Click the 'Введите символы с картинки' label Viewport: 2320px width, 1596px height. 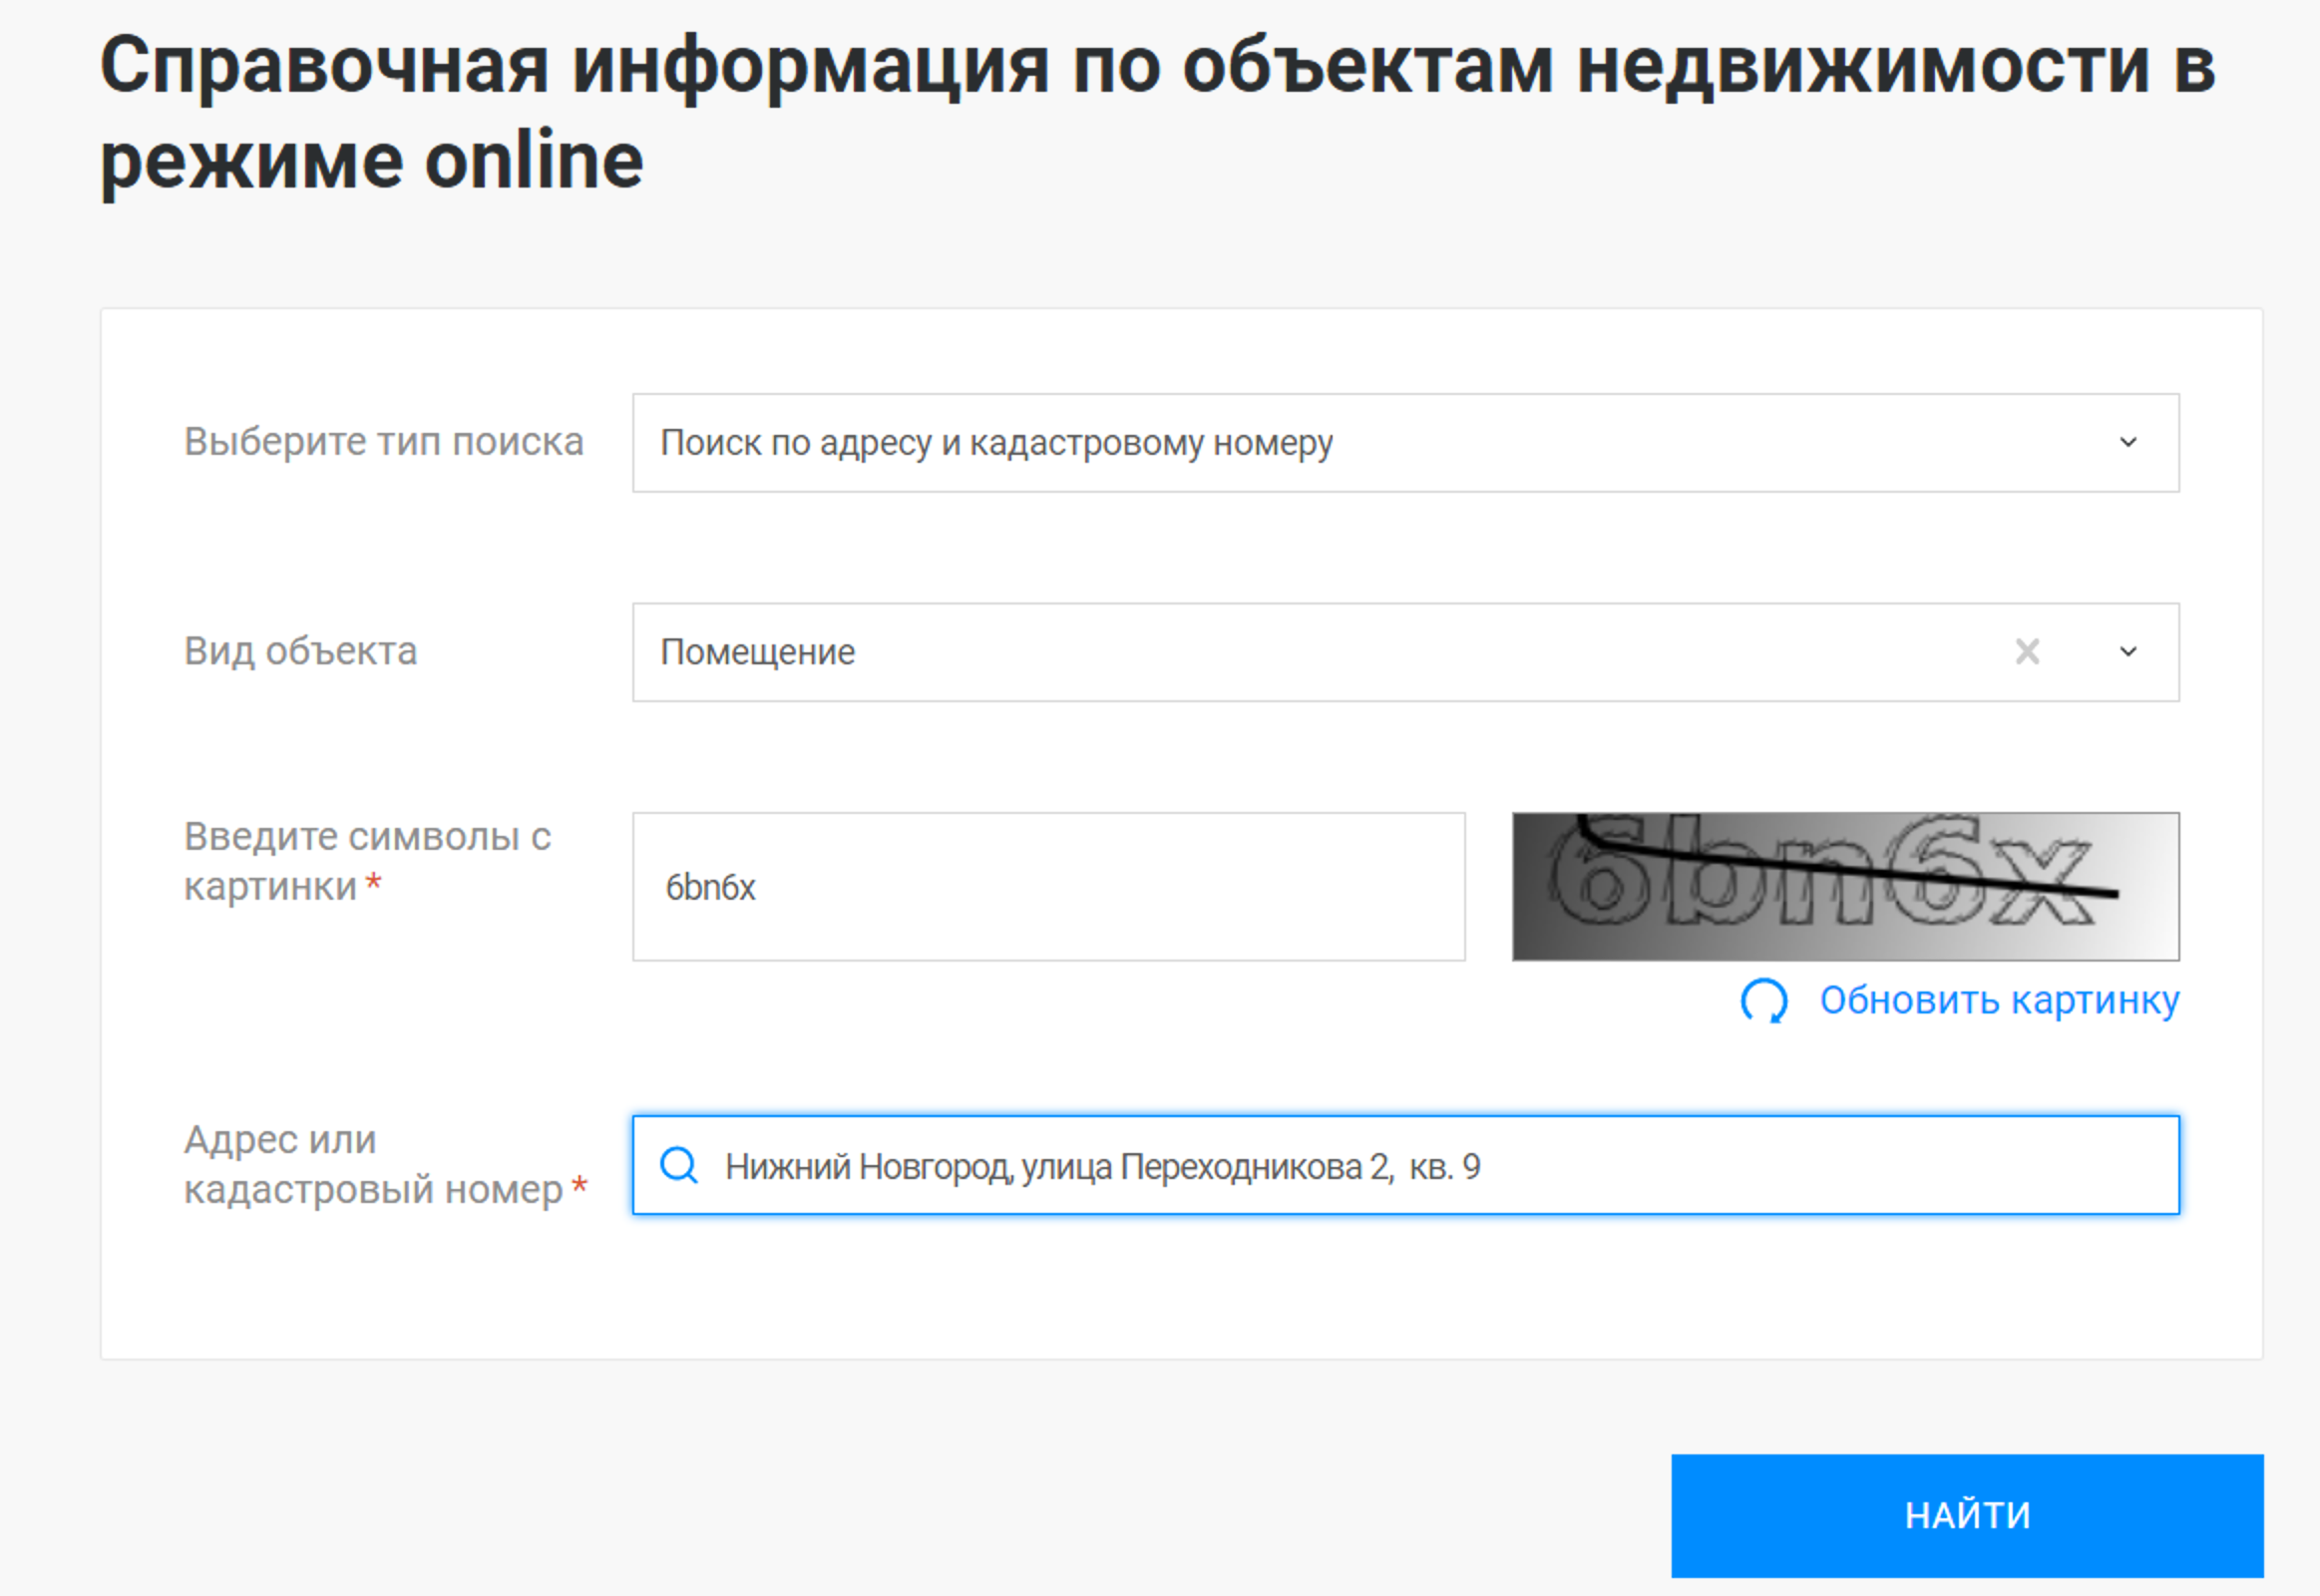click(367, 861)
